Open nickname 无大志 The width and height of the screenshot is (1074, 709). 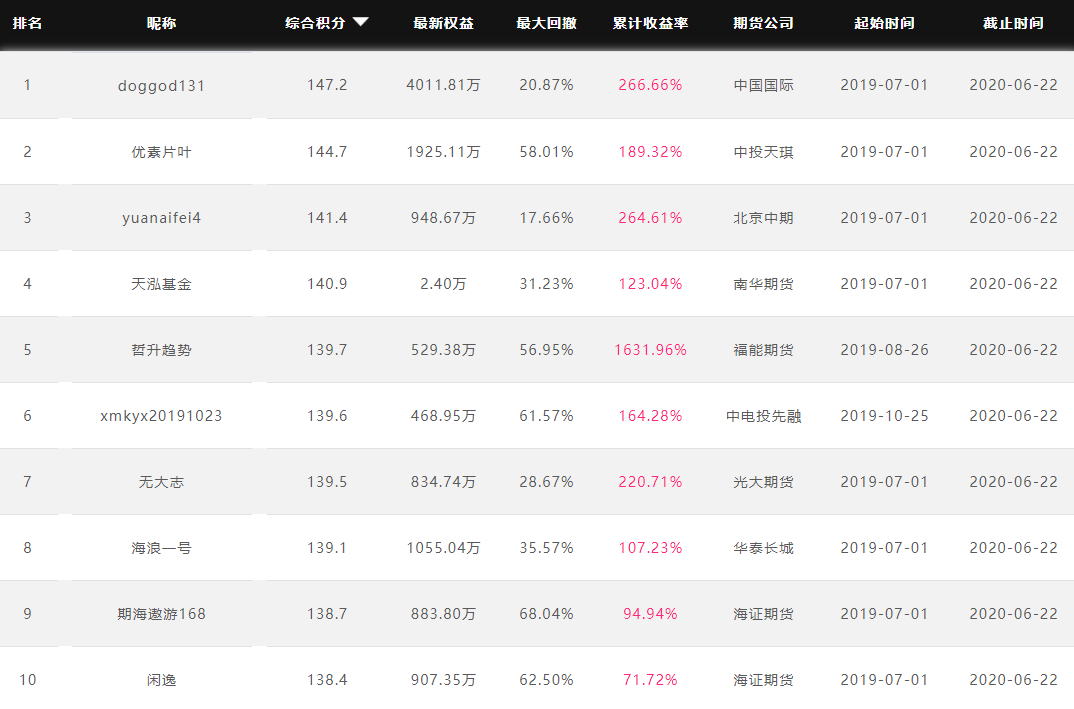pos(162,482)
